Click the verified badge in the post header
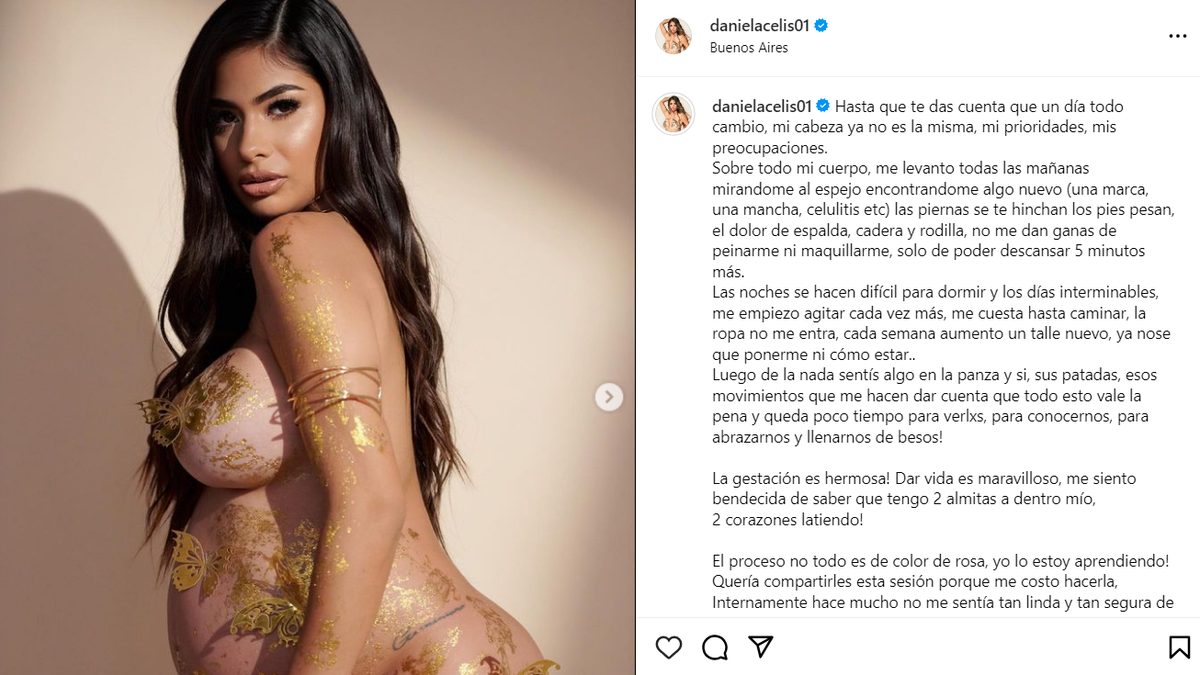1200x675 pixels. coord(821,26)
